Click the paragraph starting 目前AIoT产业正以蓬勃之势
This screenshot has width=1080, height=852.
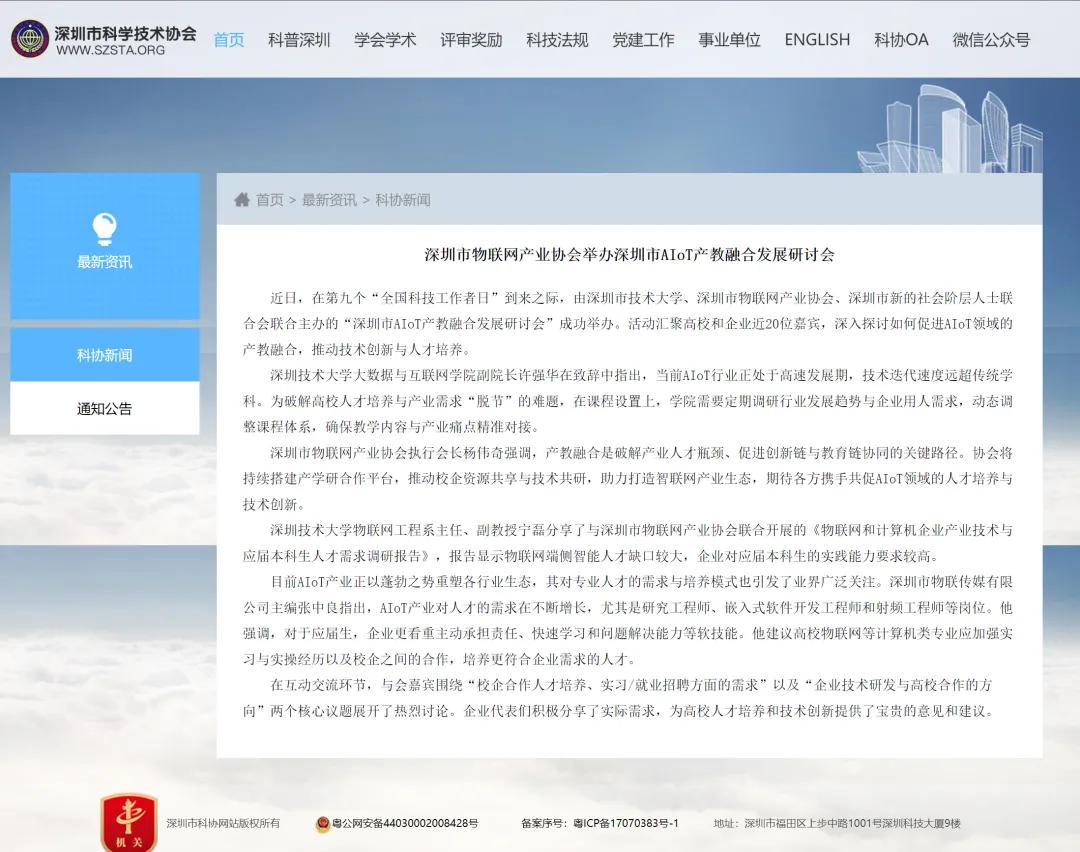pyautogui.click(x=628, y=621)
